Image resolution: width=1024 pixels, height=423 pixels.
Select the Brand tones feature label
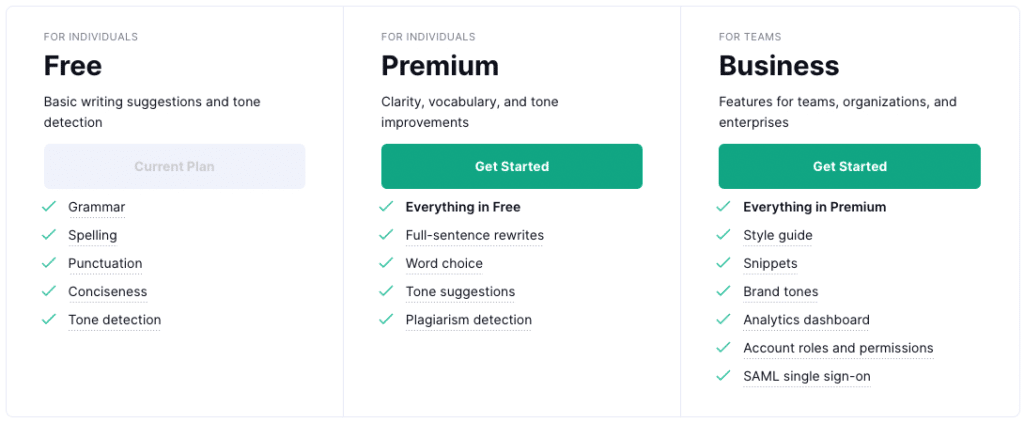pyautogui.click(x=780, y=292)
